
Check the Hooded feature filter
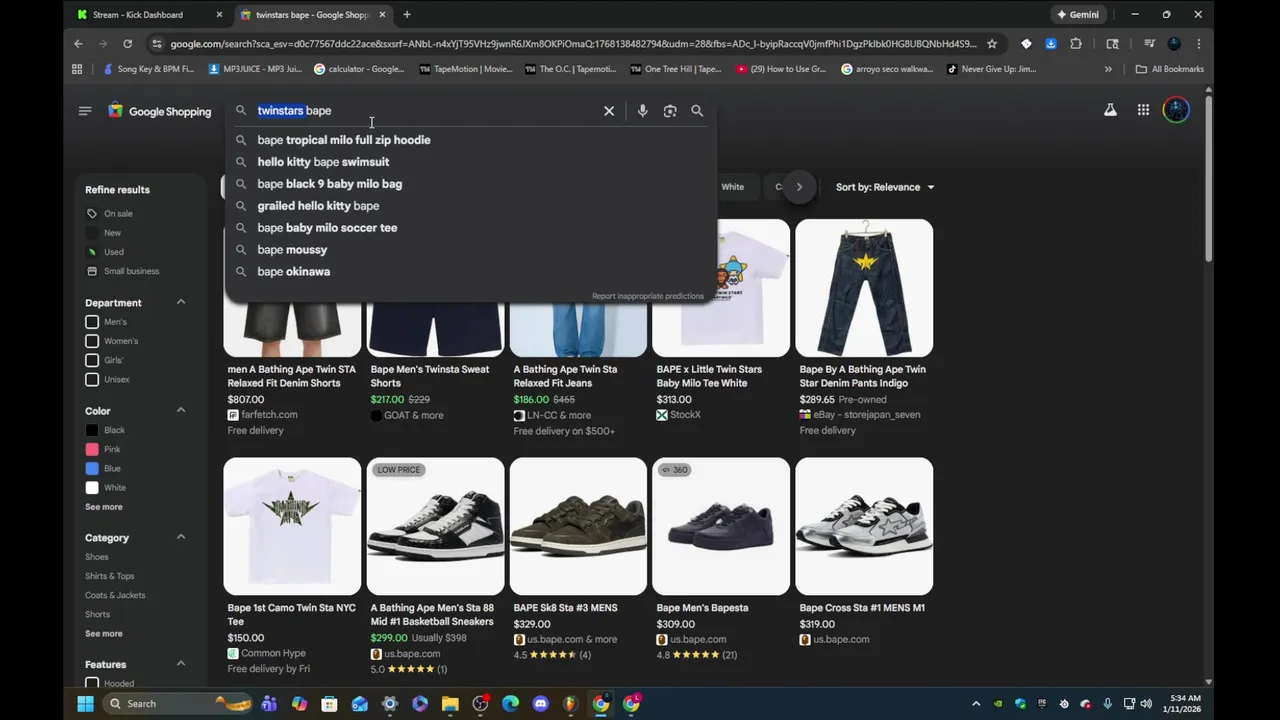coord(92,683)
